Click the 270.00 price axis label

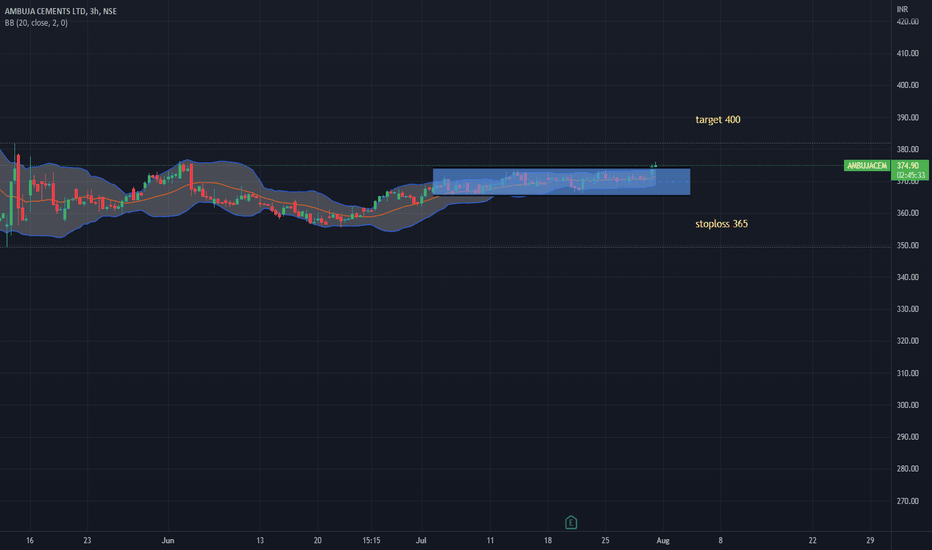pyautogui.click(x=908, y=501)
